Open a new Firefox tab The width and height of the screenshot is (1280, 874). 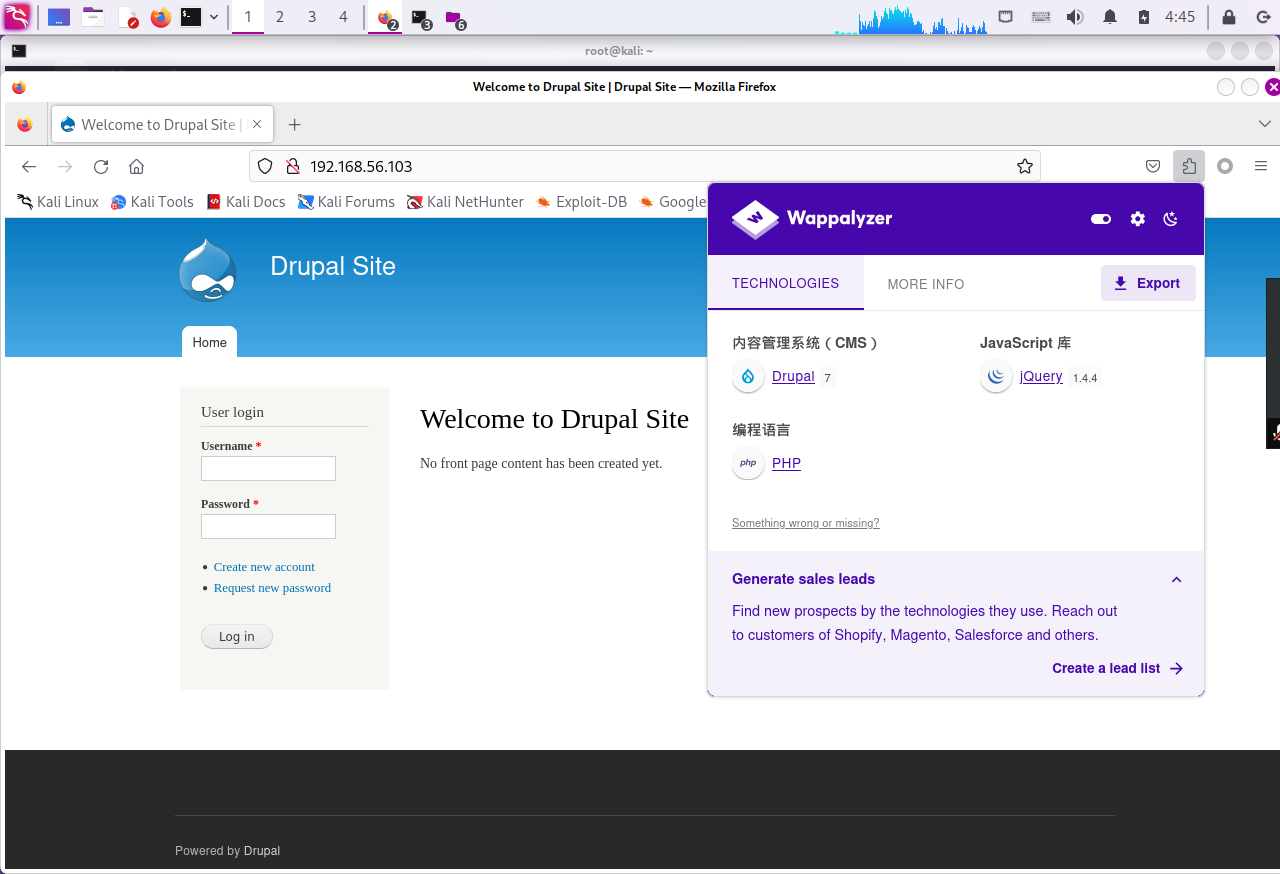294,125
